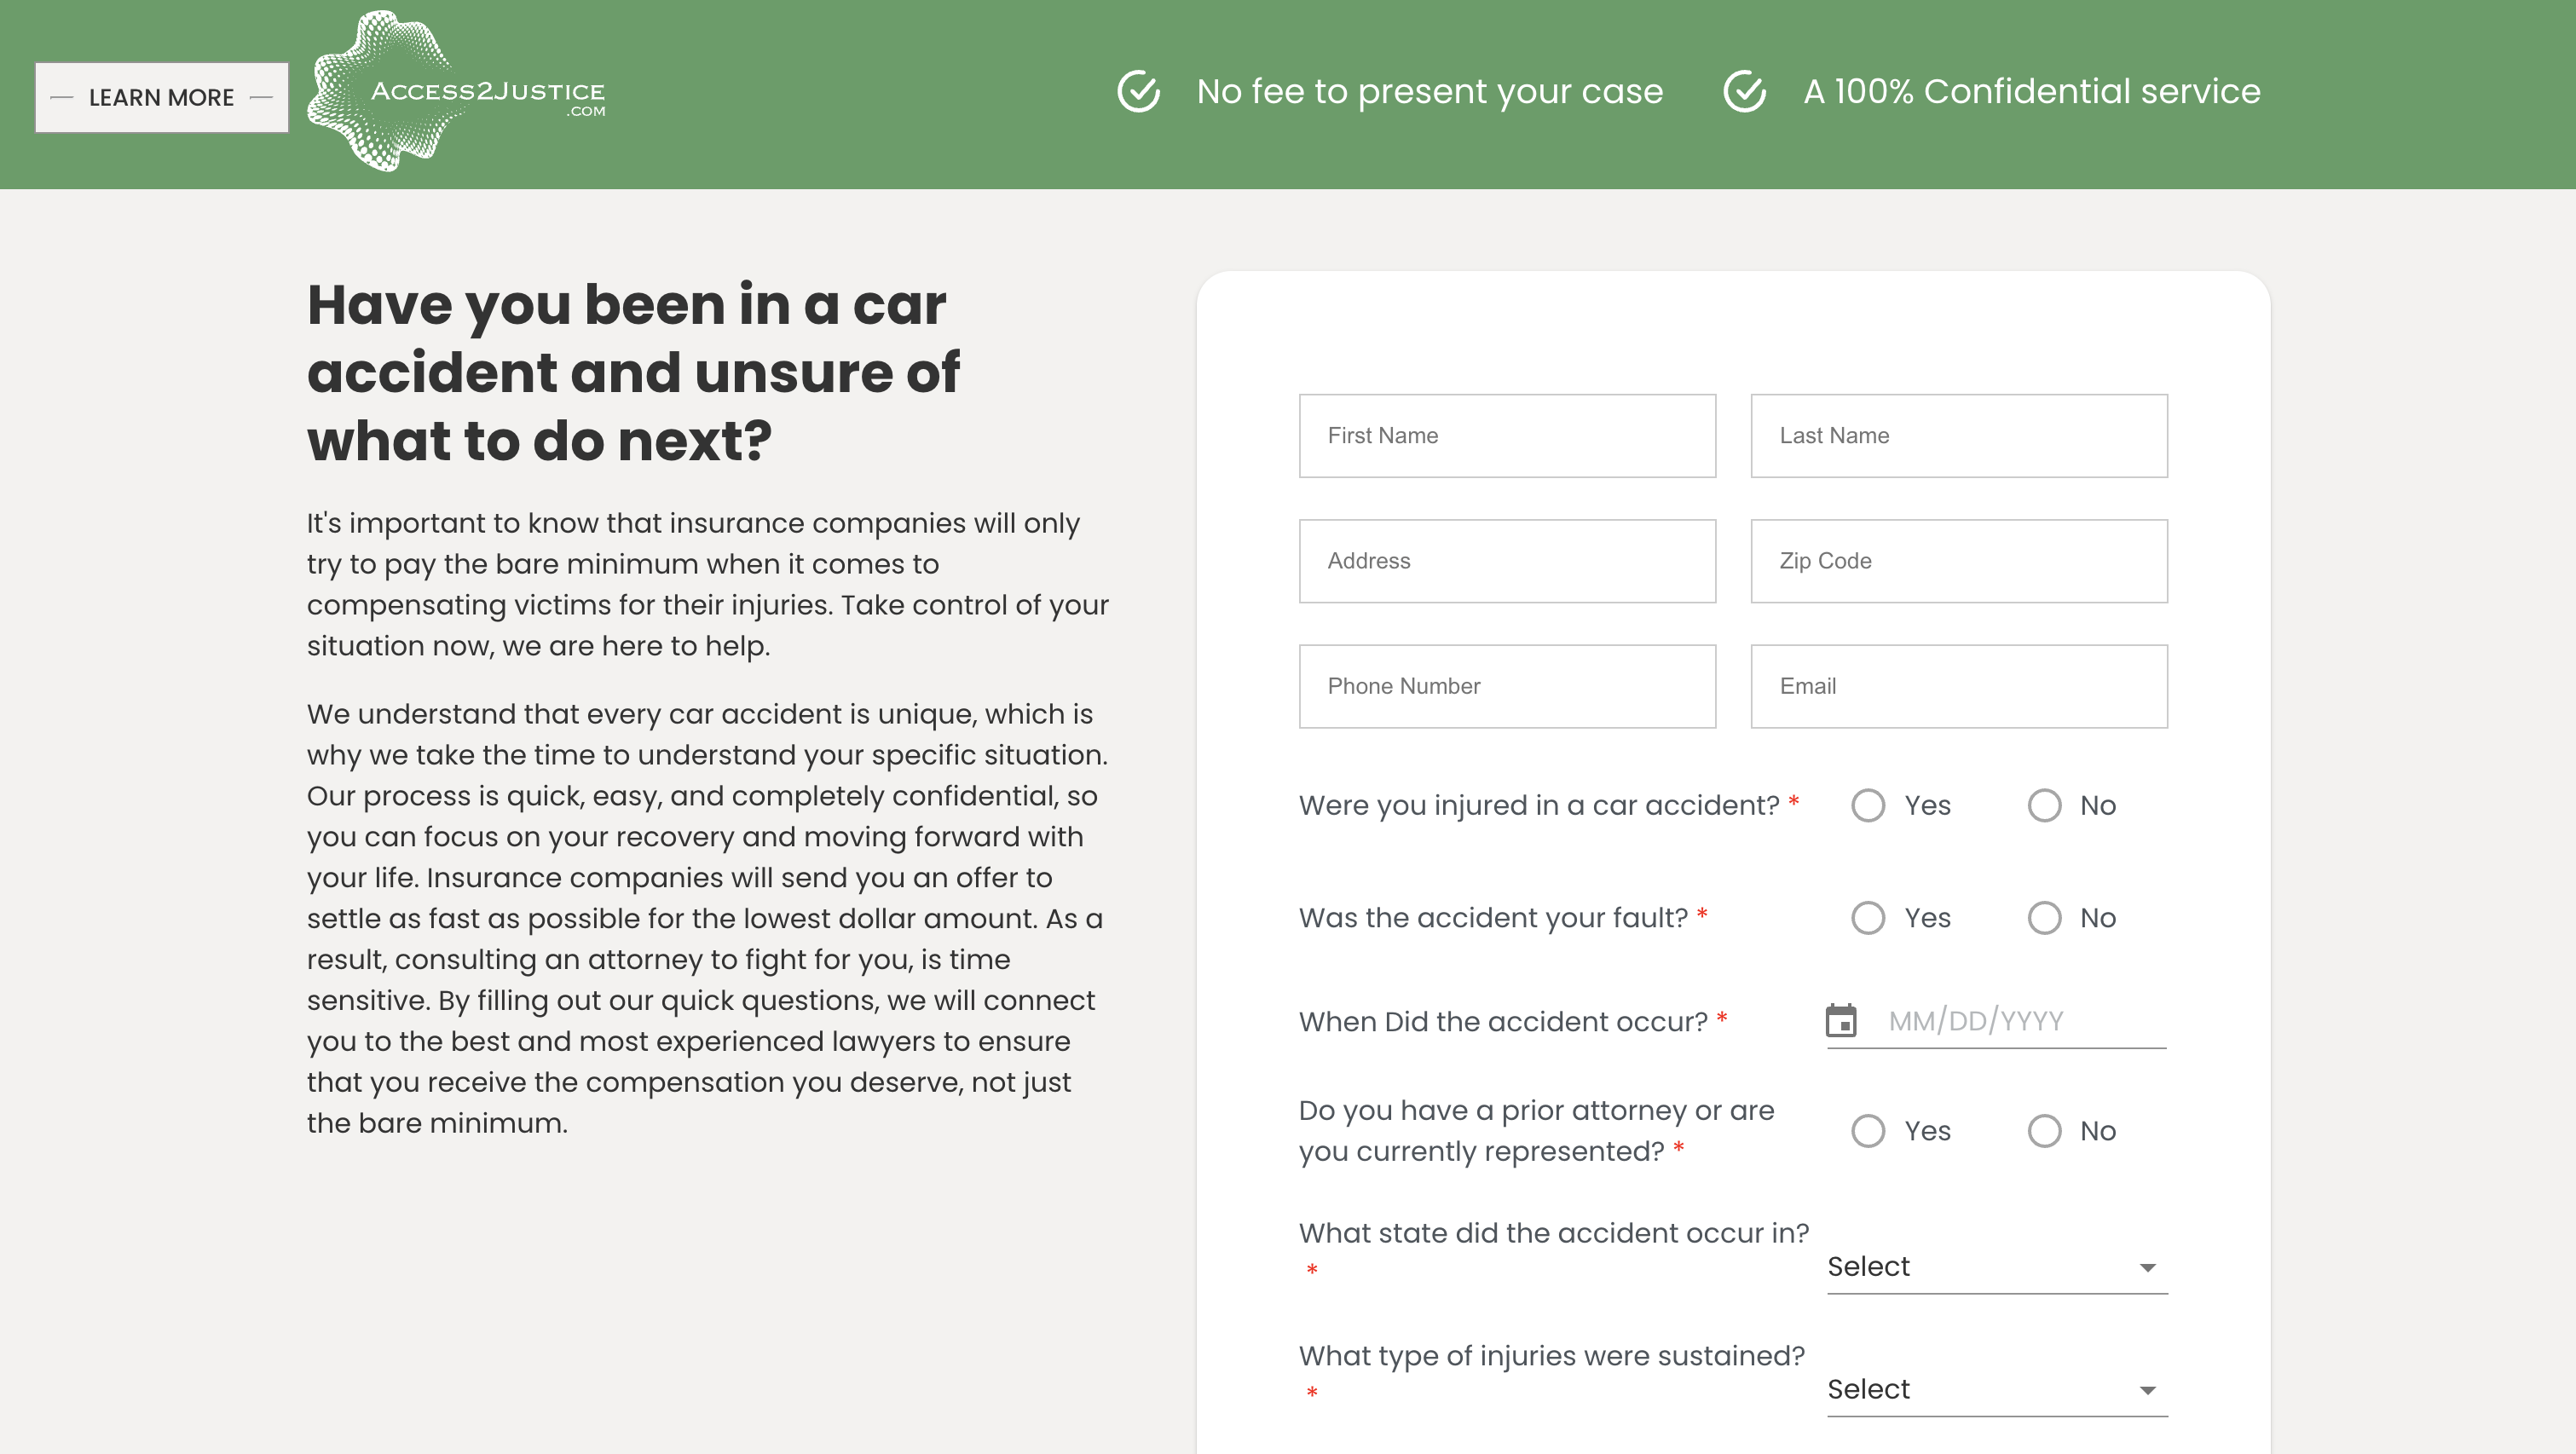Click the Email input field

point(1958,686)
